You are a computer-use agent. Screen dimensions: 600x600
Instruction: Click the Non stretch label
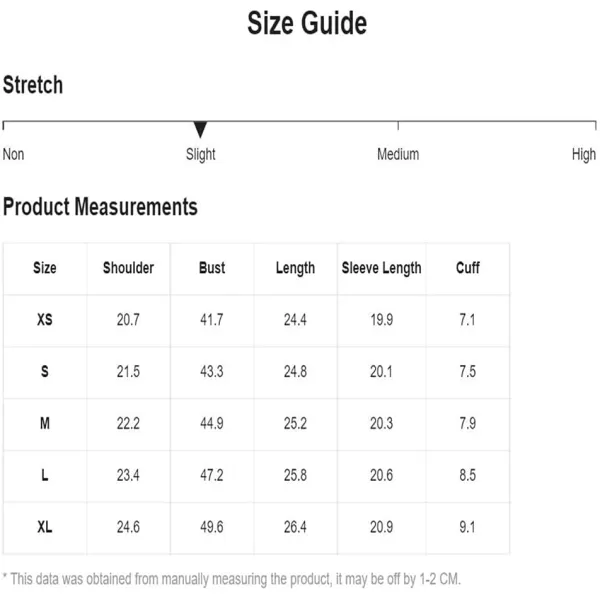[13, 154]
